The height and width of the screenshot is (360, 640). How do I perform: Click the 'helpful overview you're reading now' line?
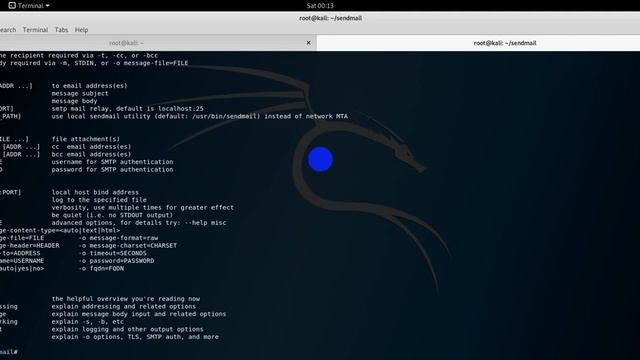pos(126,299)
